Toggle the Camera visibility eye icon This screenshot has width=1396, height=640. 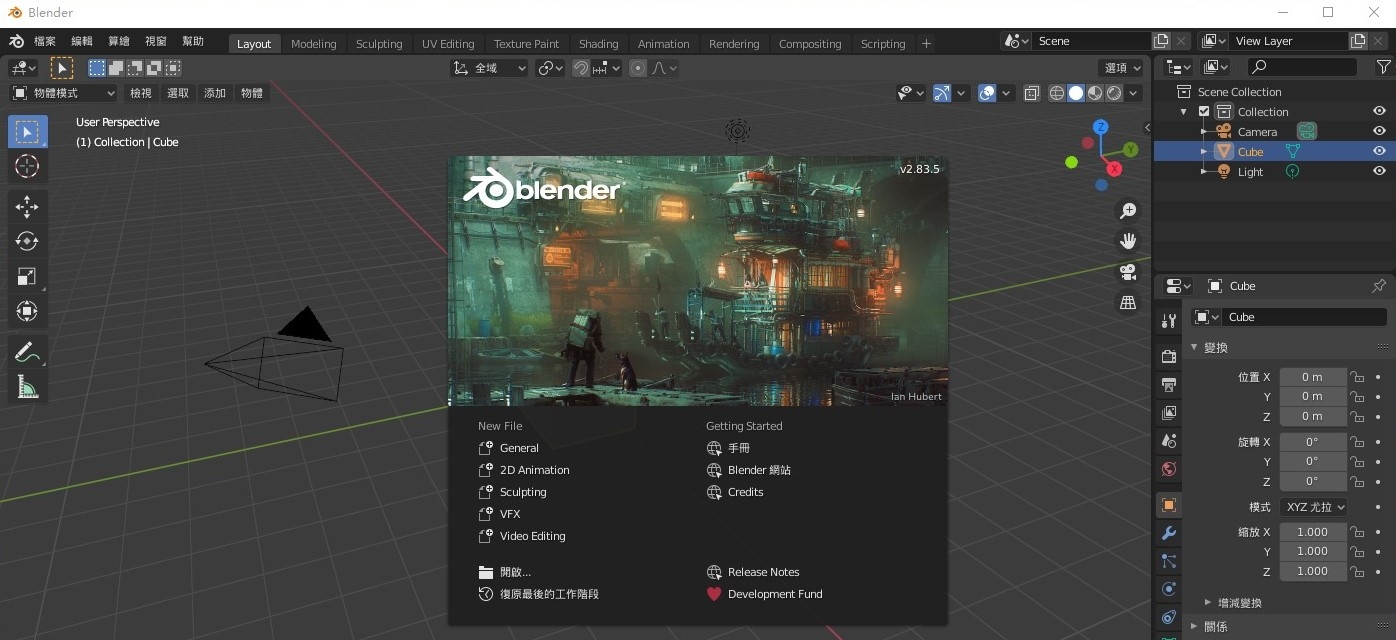click(x=1379, y=131)
